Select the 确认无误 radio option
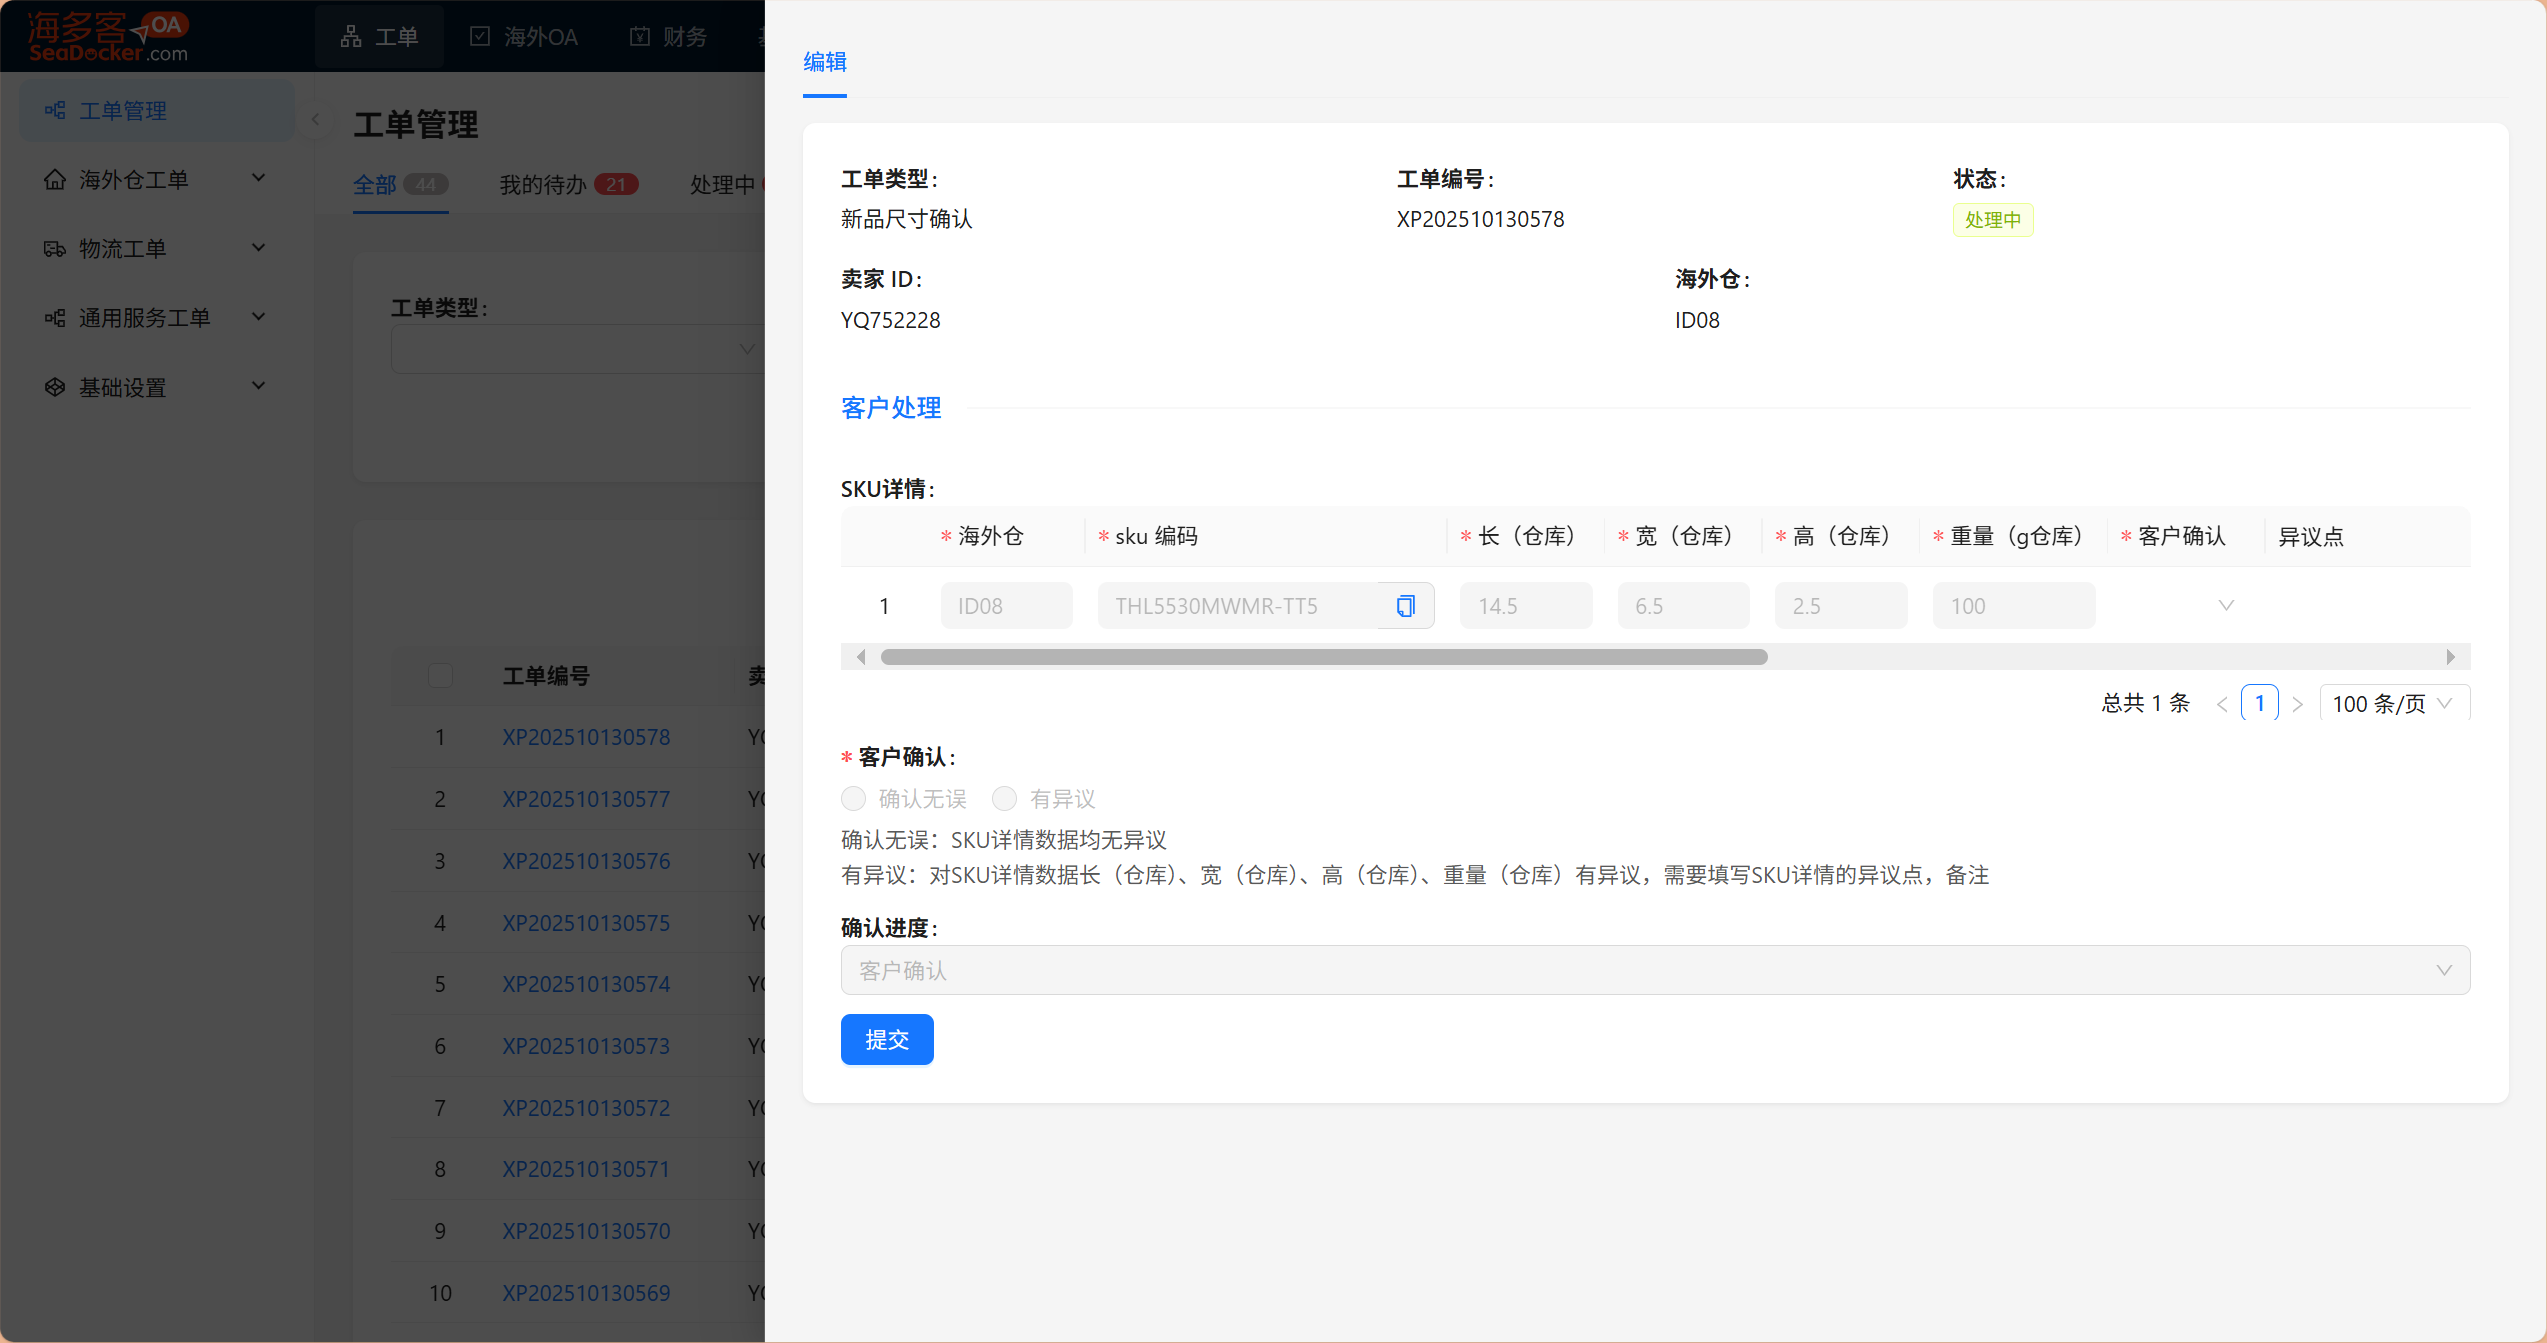 (x=853, y=799)
